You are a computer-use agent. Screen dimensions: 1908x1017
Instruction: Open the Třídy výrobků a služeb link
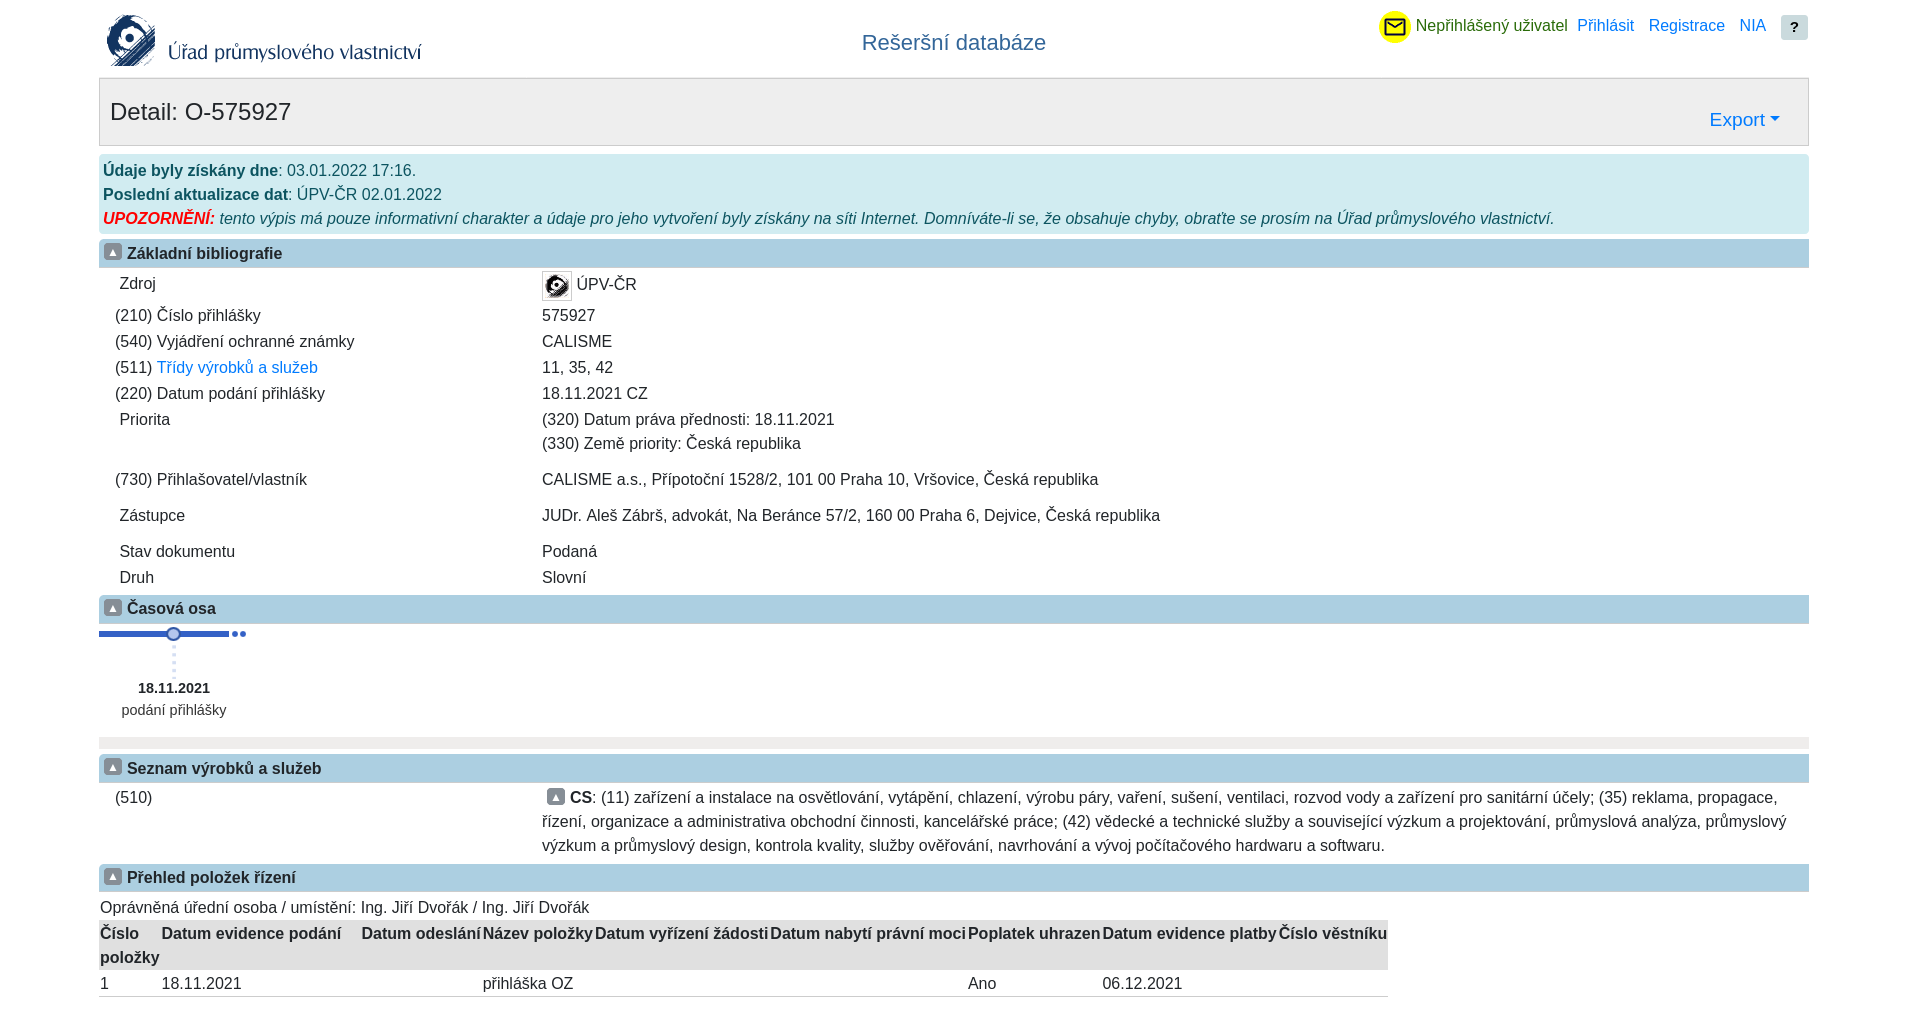click(x=237, y=368)
